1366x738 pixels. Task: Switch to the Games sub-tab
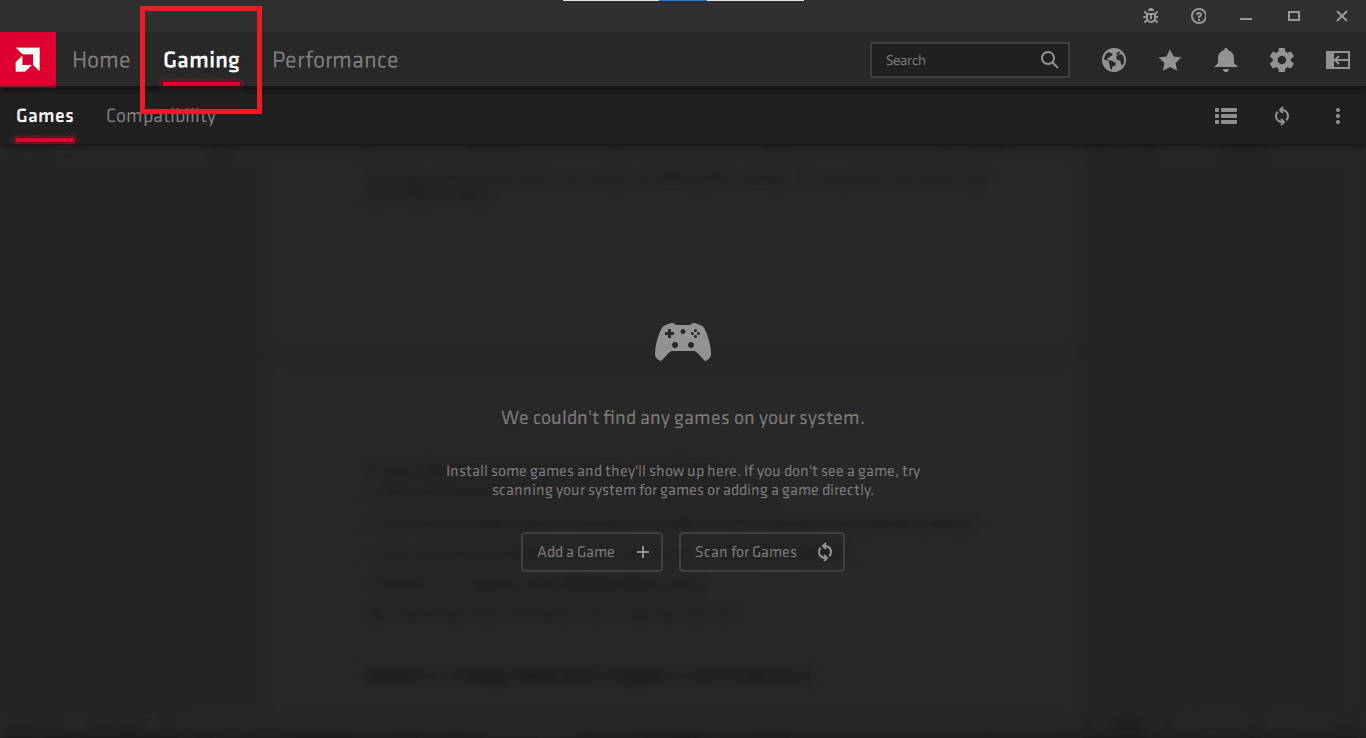click(45, 116)
